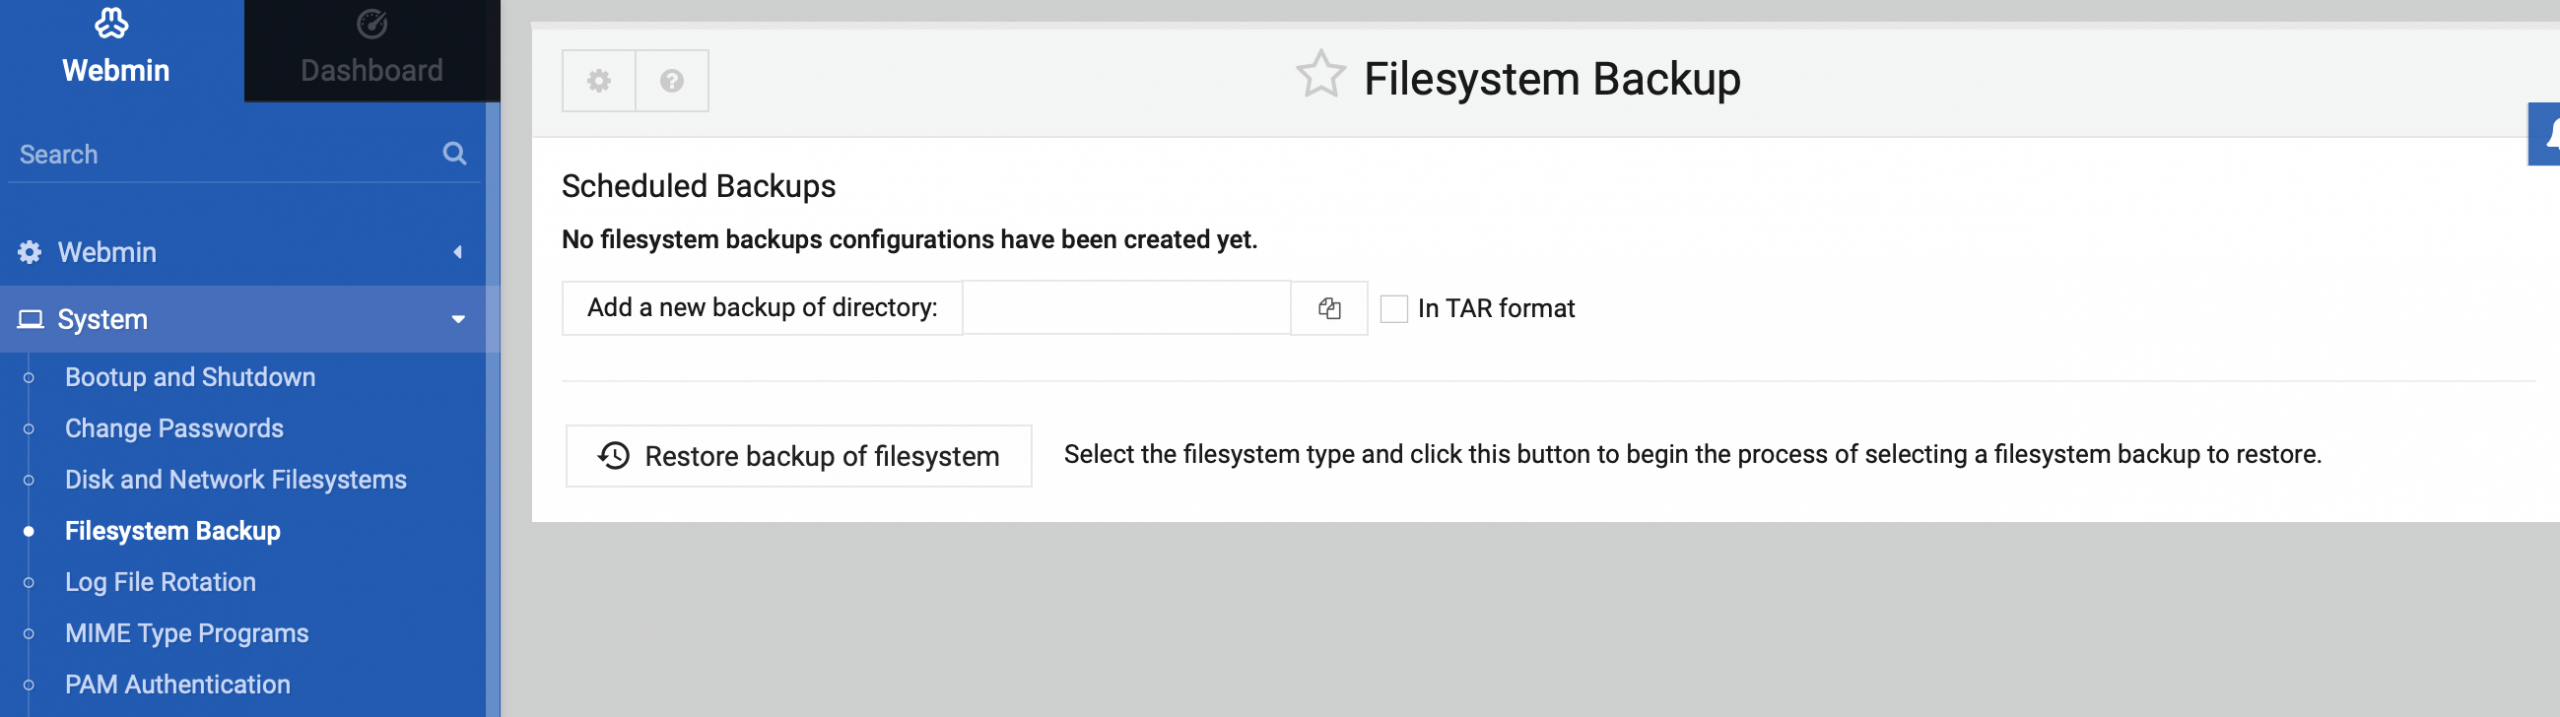The image size is (2560, 717).
Task: Open module configuration gear icon
Action: (599, 81)
